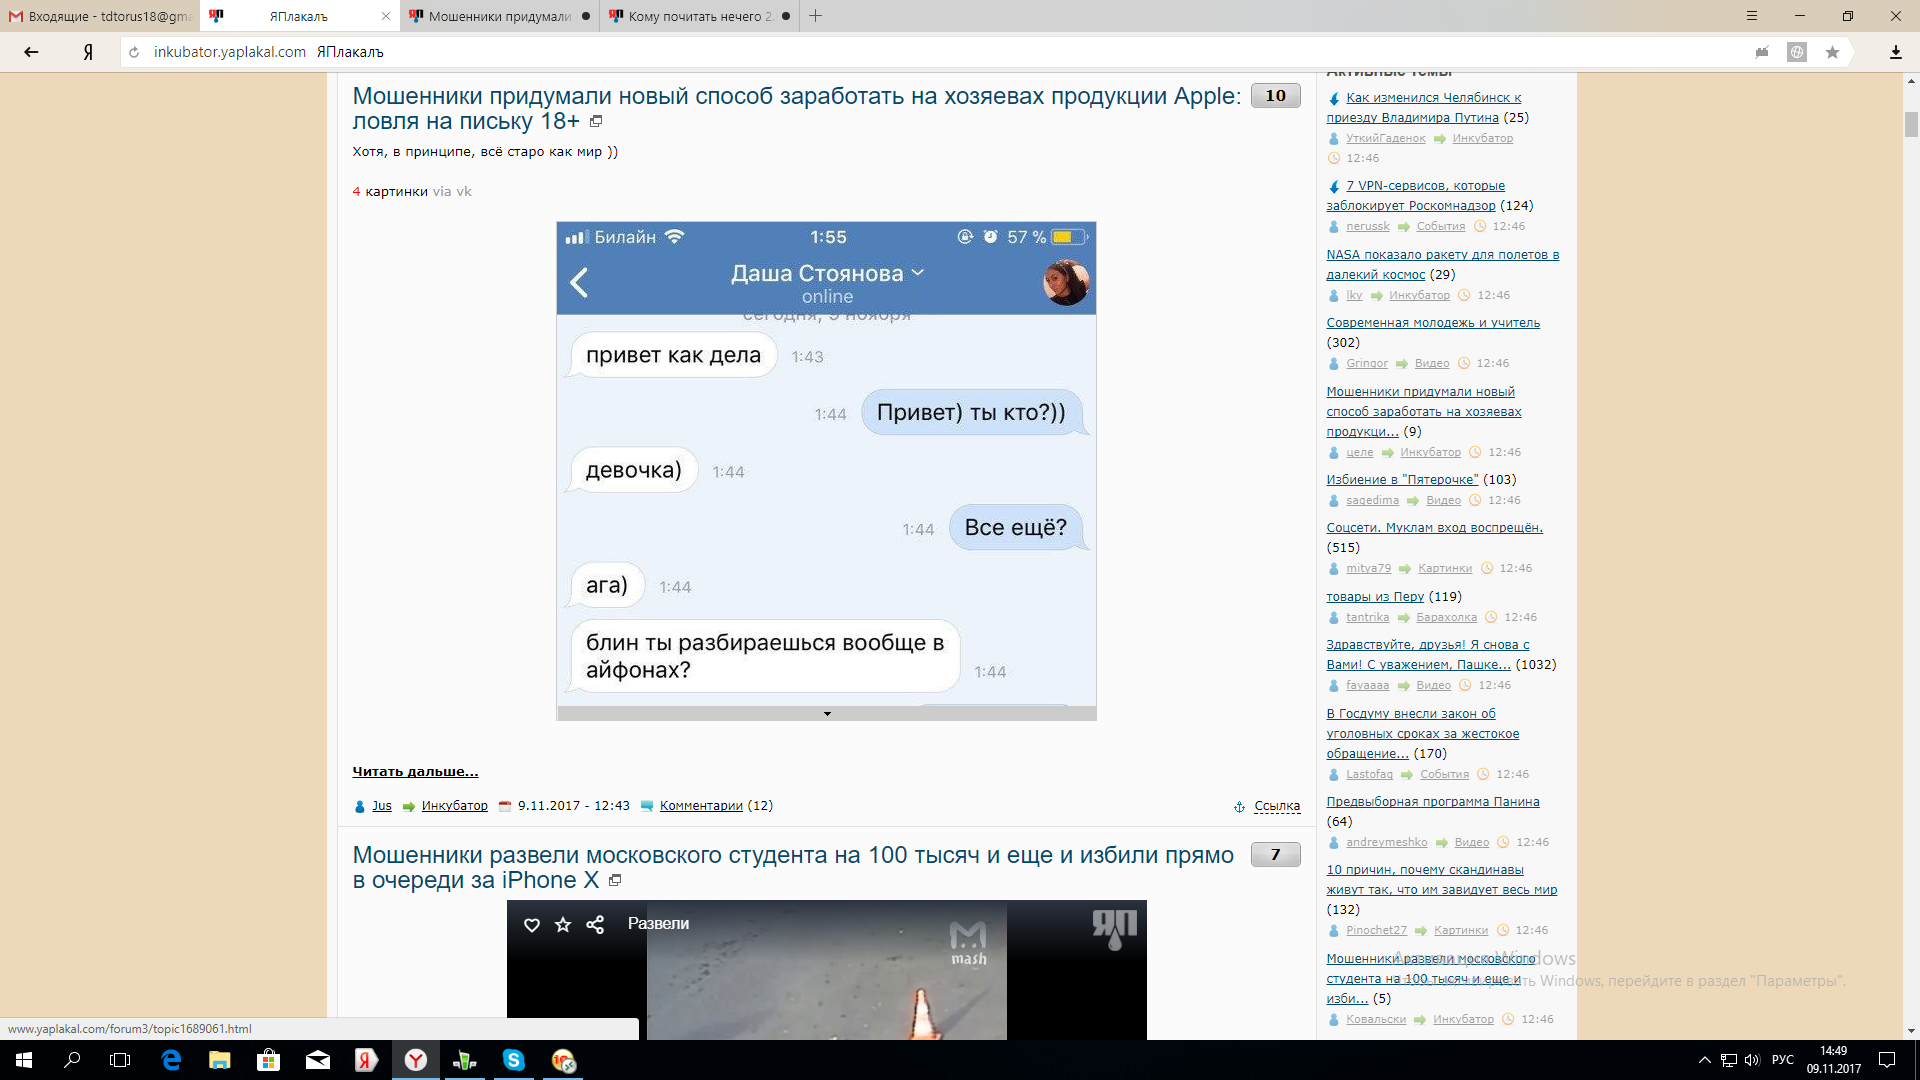Switch to the 'Кому почитать нечего' tab
The image size is (1920, 1080).
700,16
